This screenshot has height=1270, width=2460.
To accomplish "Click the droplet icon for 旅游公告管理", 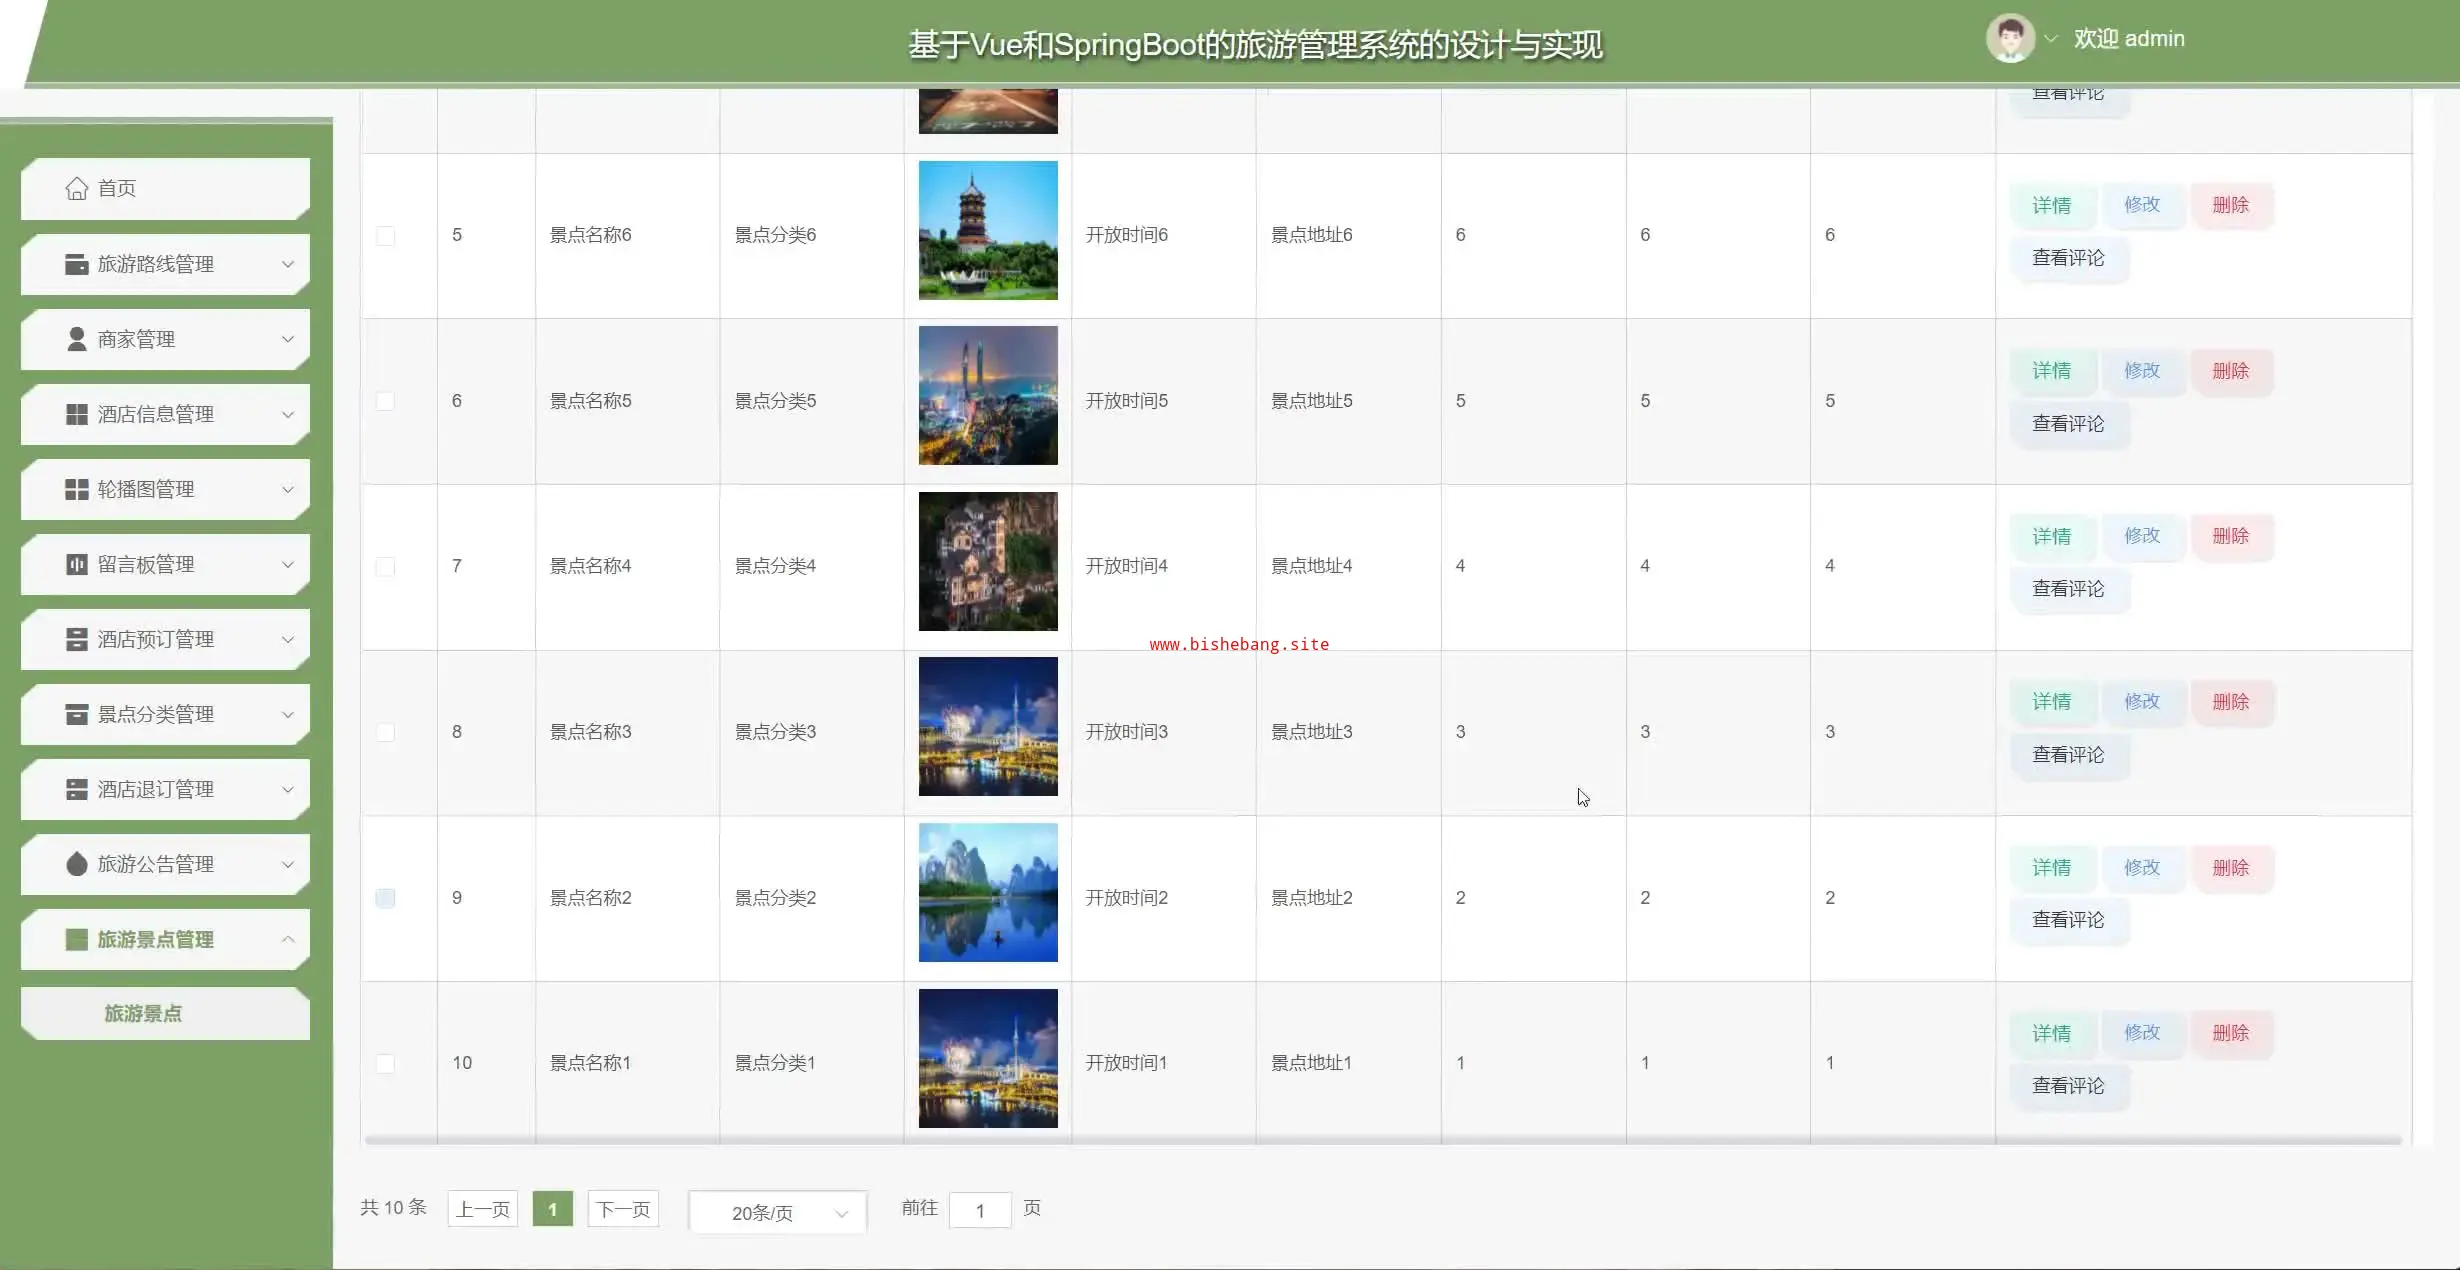I will click(x=76, y=865).
